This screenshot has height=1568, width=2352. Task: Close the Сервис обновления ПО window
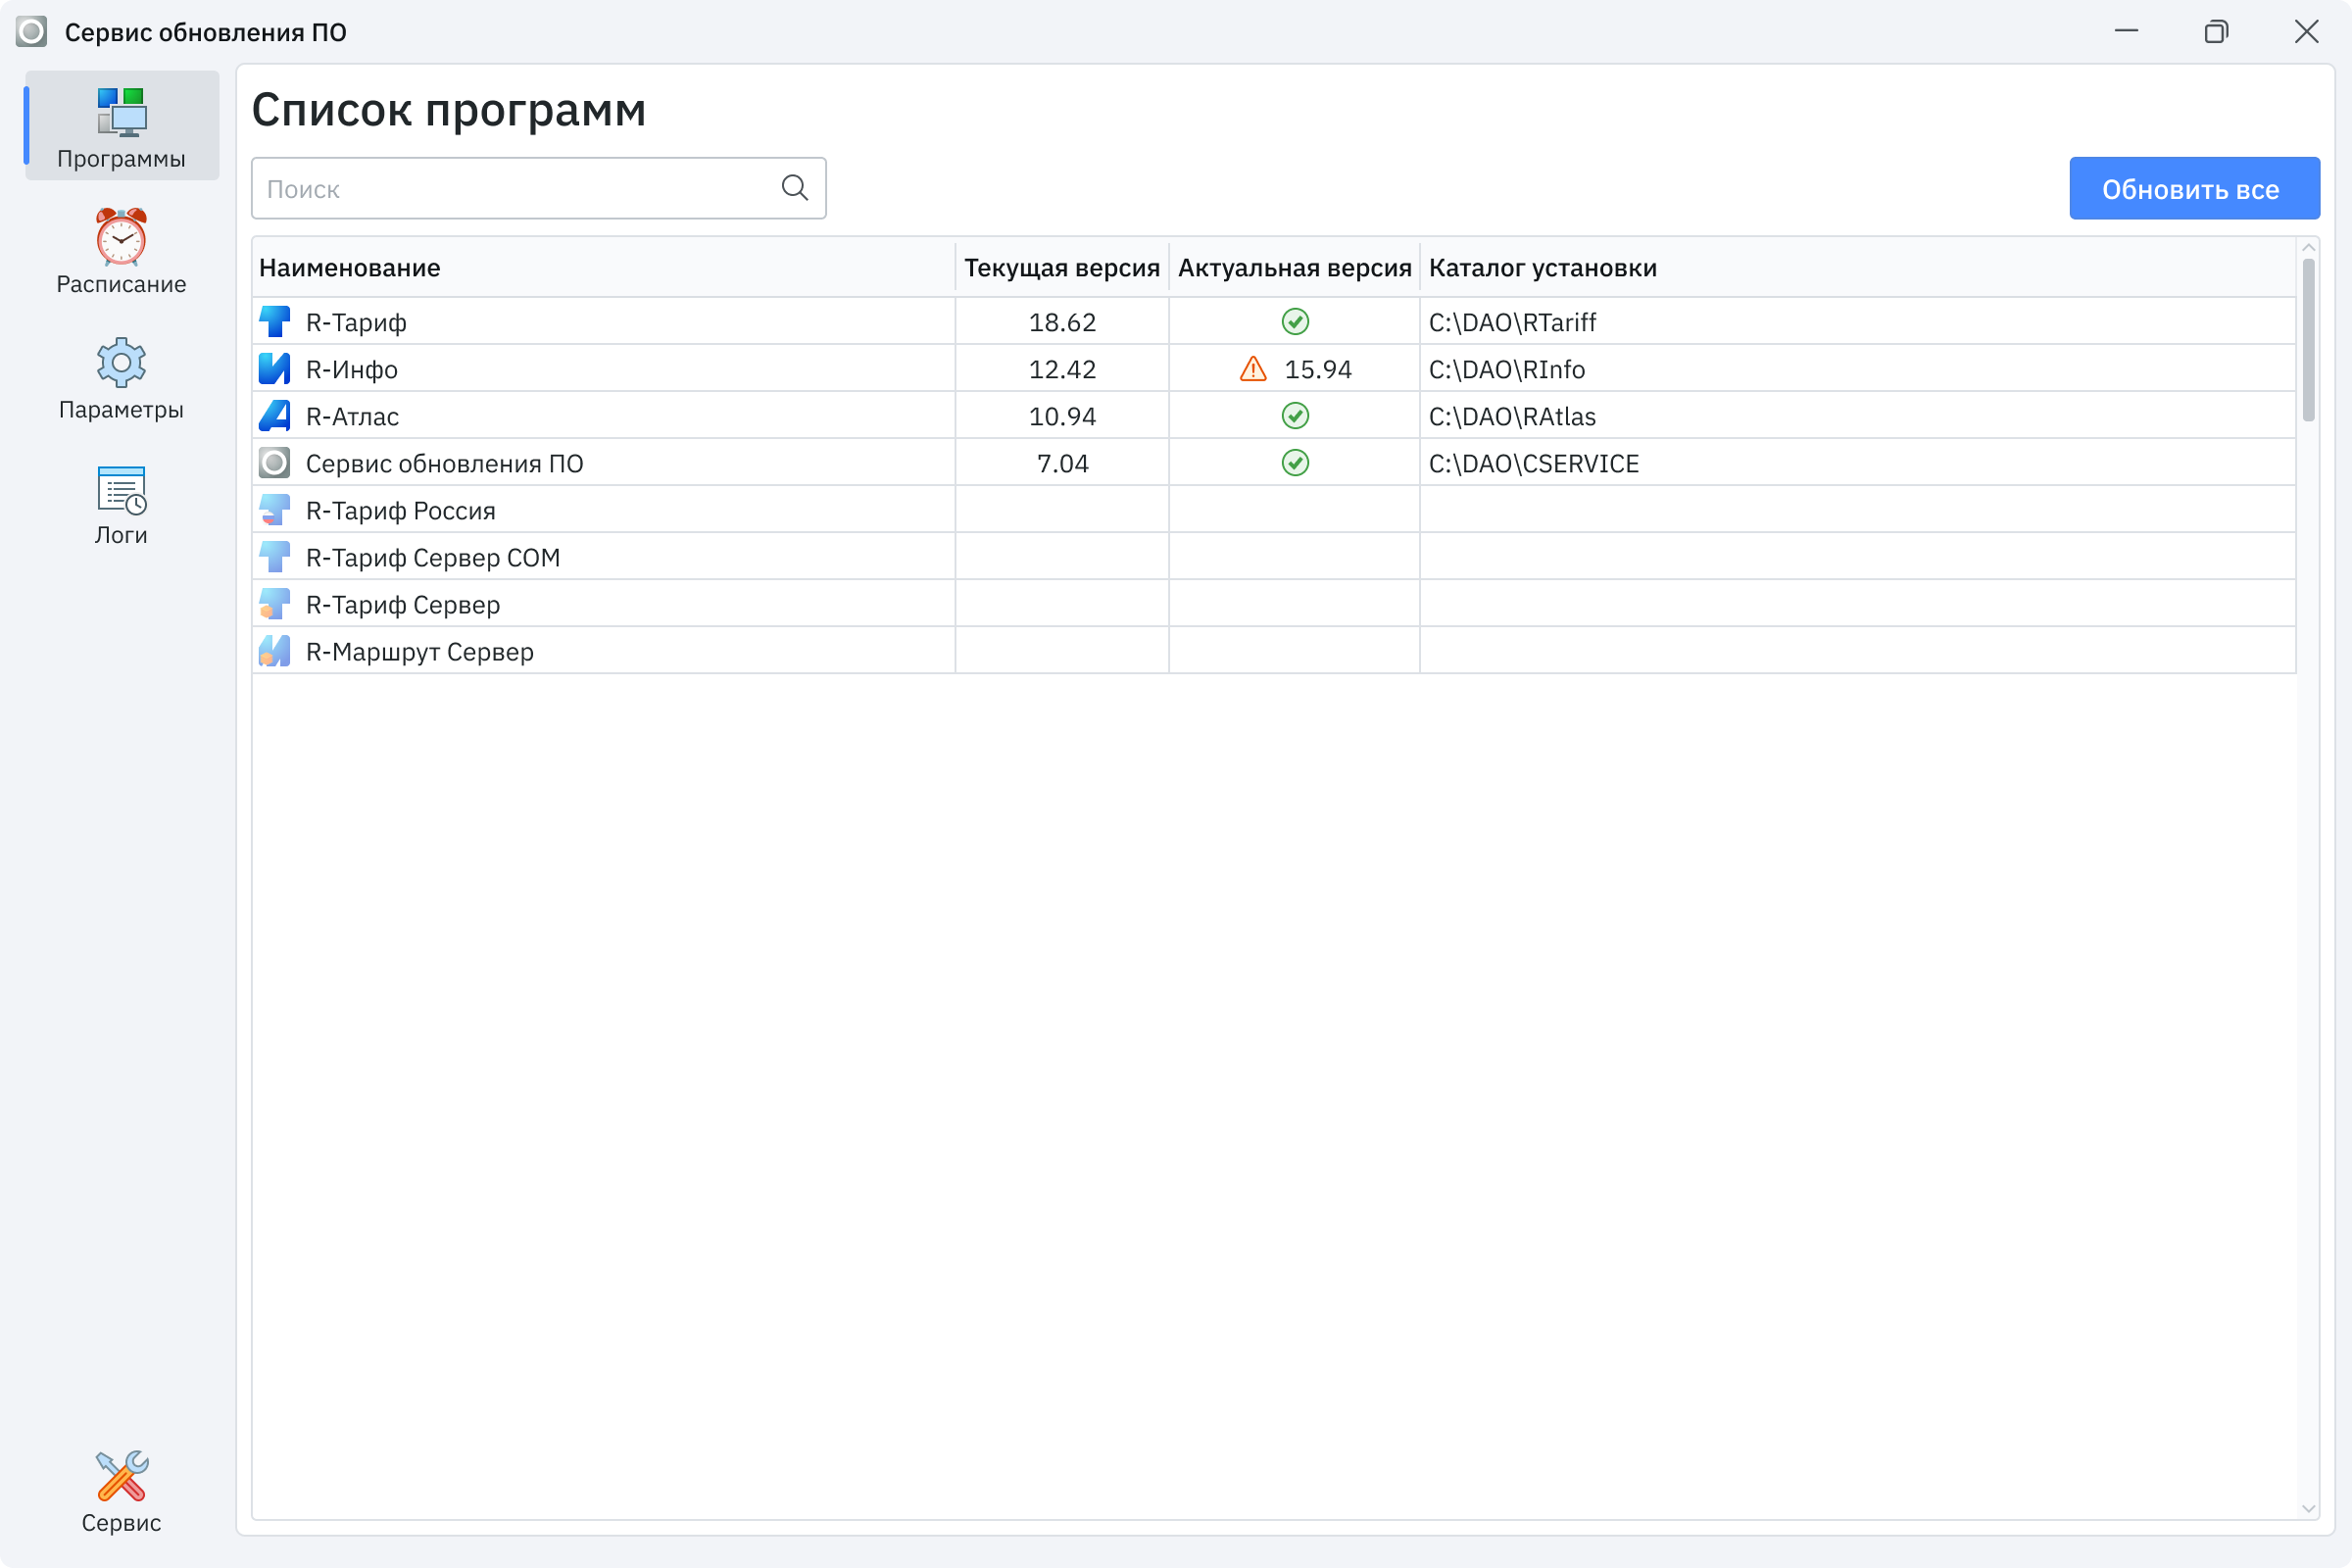[2306, 32]
